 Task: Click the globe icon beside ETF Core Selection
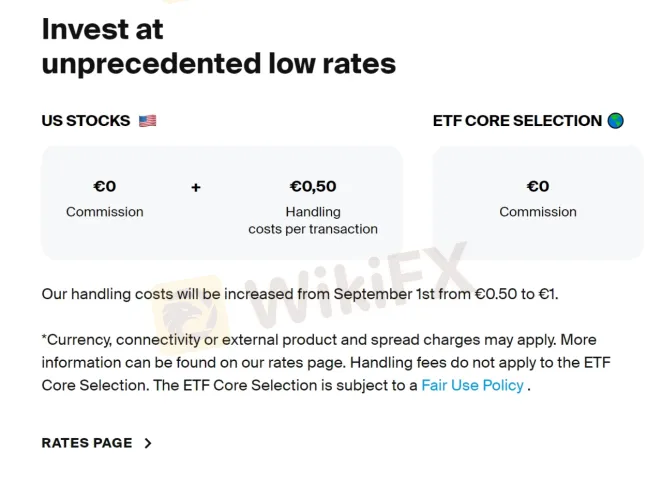(615, 121)
